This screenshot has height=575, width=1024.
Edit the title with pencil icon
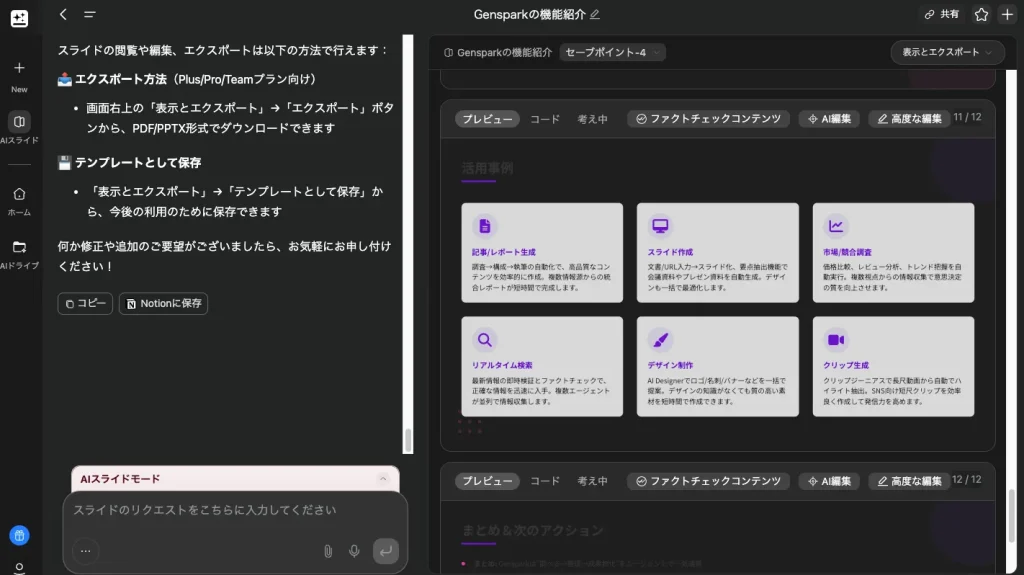[594, 14]
